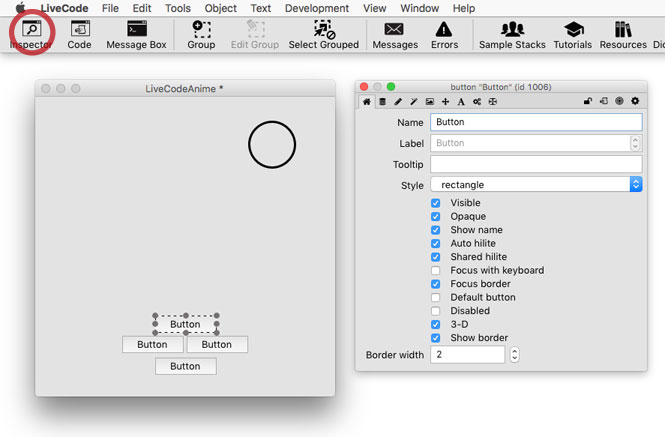Click the lowest Button in LiveCodeAnime window
Image resolution: width=665 pixels, height=437 pixels.
tap(186, 366)
